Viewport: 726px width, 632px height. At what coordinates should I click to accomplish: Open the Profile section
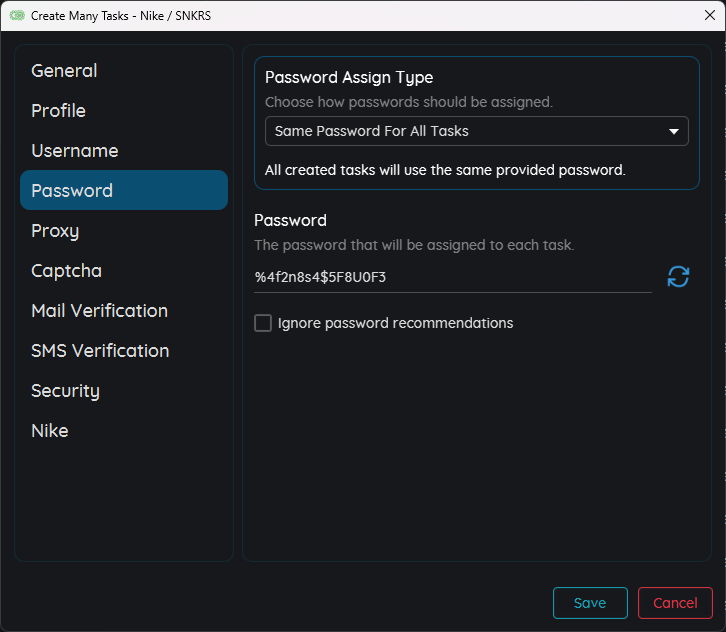pyautogui.click(x=58, y=111)
